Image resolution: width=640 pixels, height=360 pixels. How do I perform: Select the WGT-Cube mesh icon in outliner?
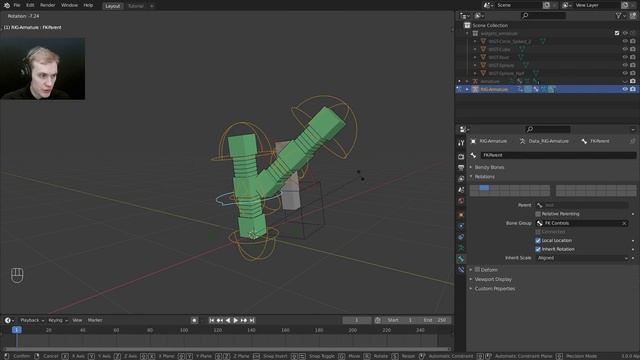(x=522, y=49)
